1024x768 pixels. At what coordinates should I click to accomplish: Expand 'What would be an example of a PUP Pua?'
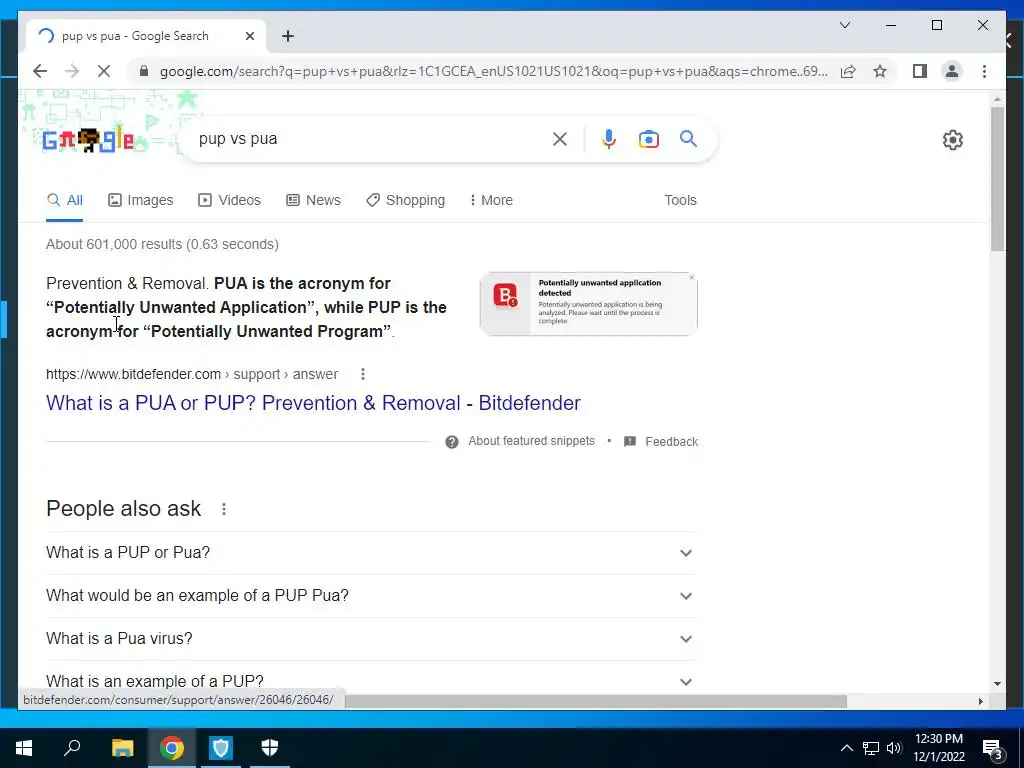pos(371,596)
